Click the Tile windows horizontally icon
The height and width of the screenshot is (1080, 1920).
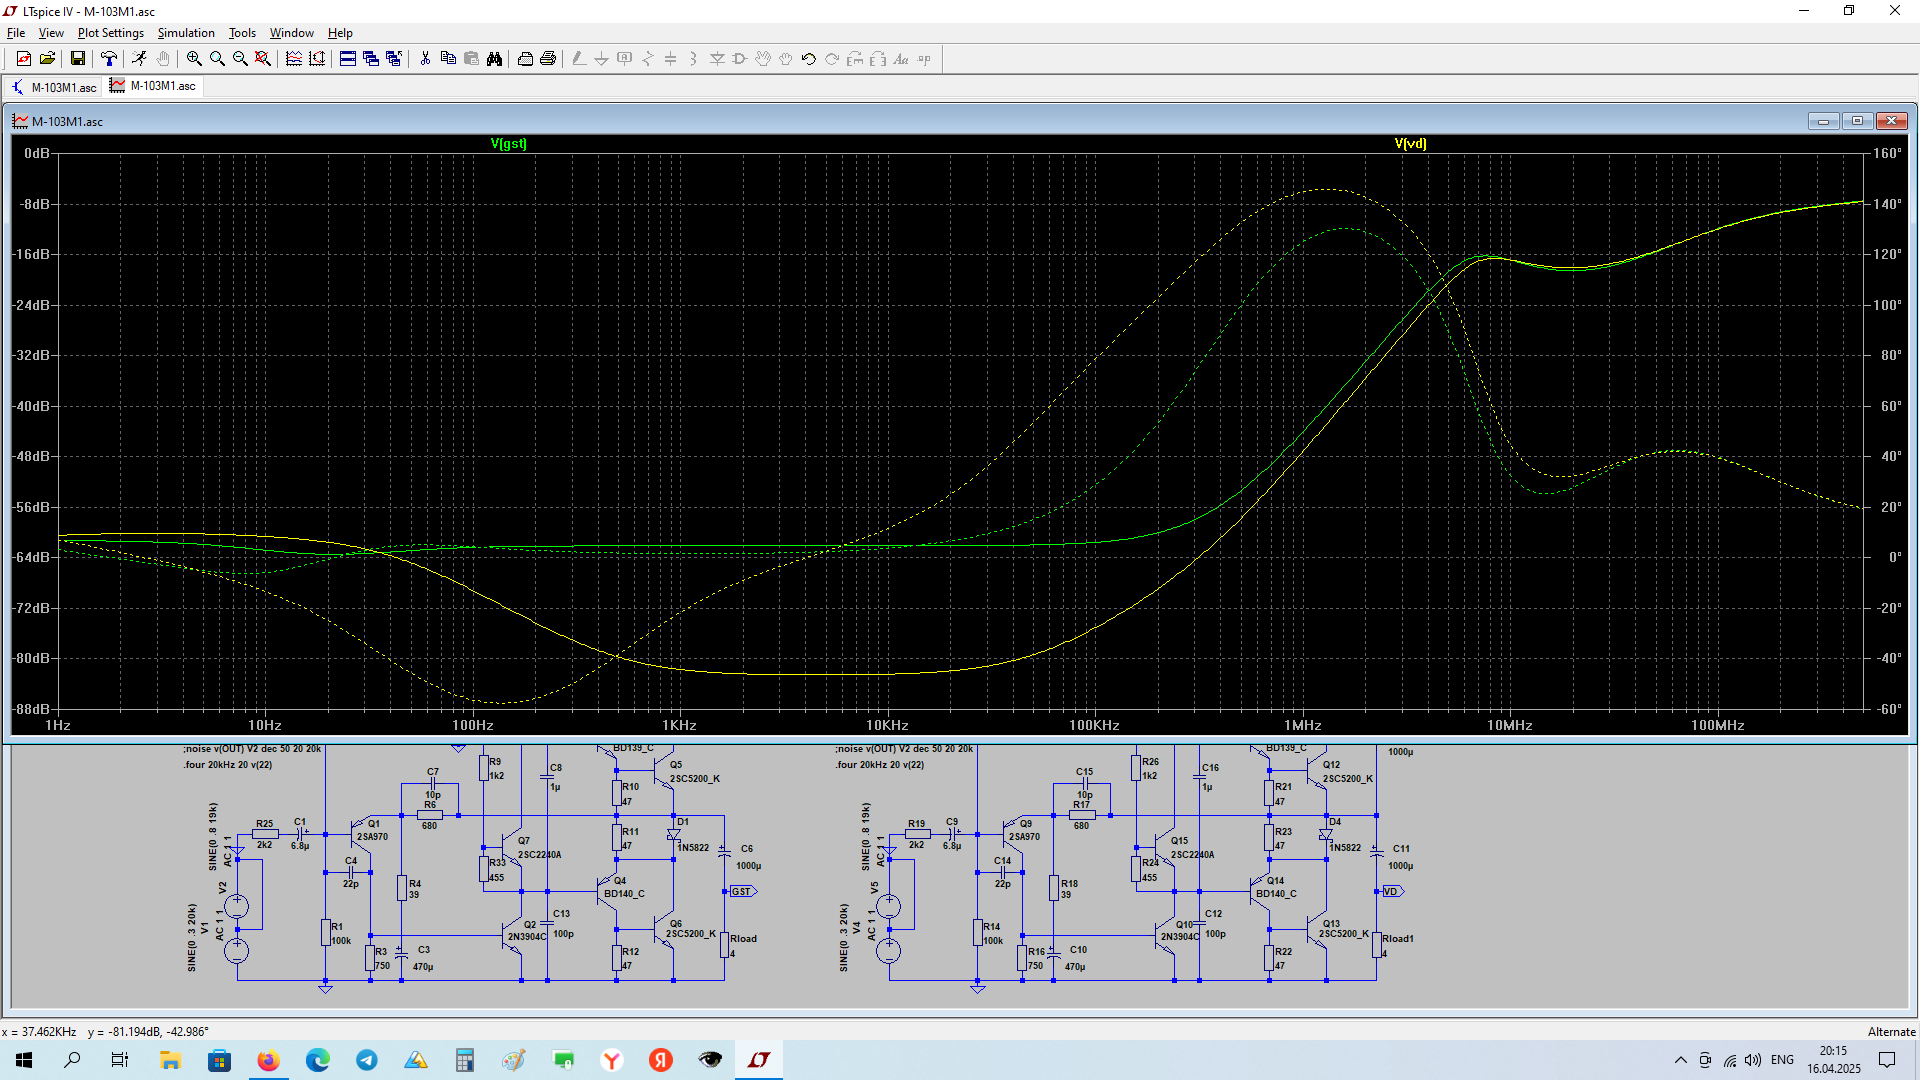[x=348, y=59]
